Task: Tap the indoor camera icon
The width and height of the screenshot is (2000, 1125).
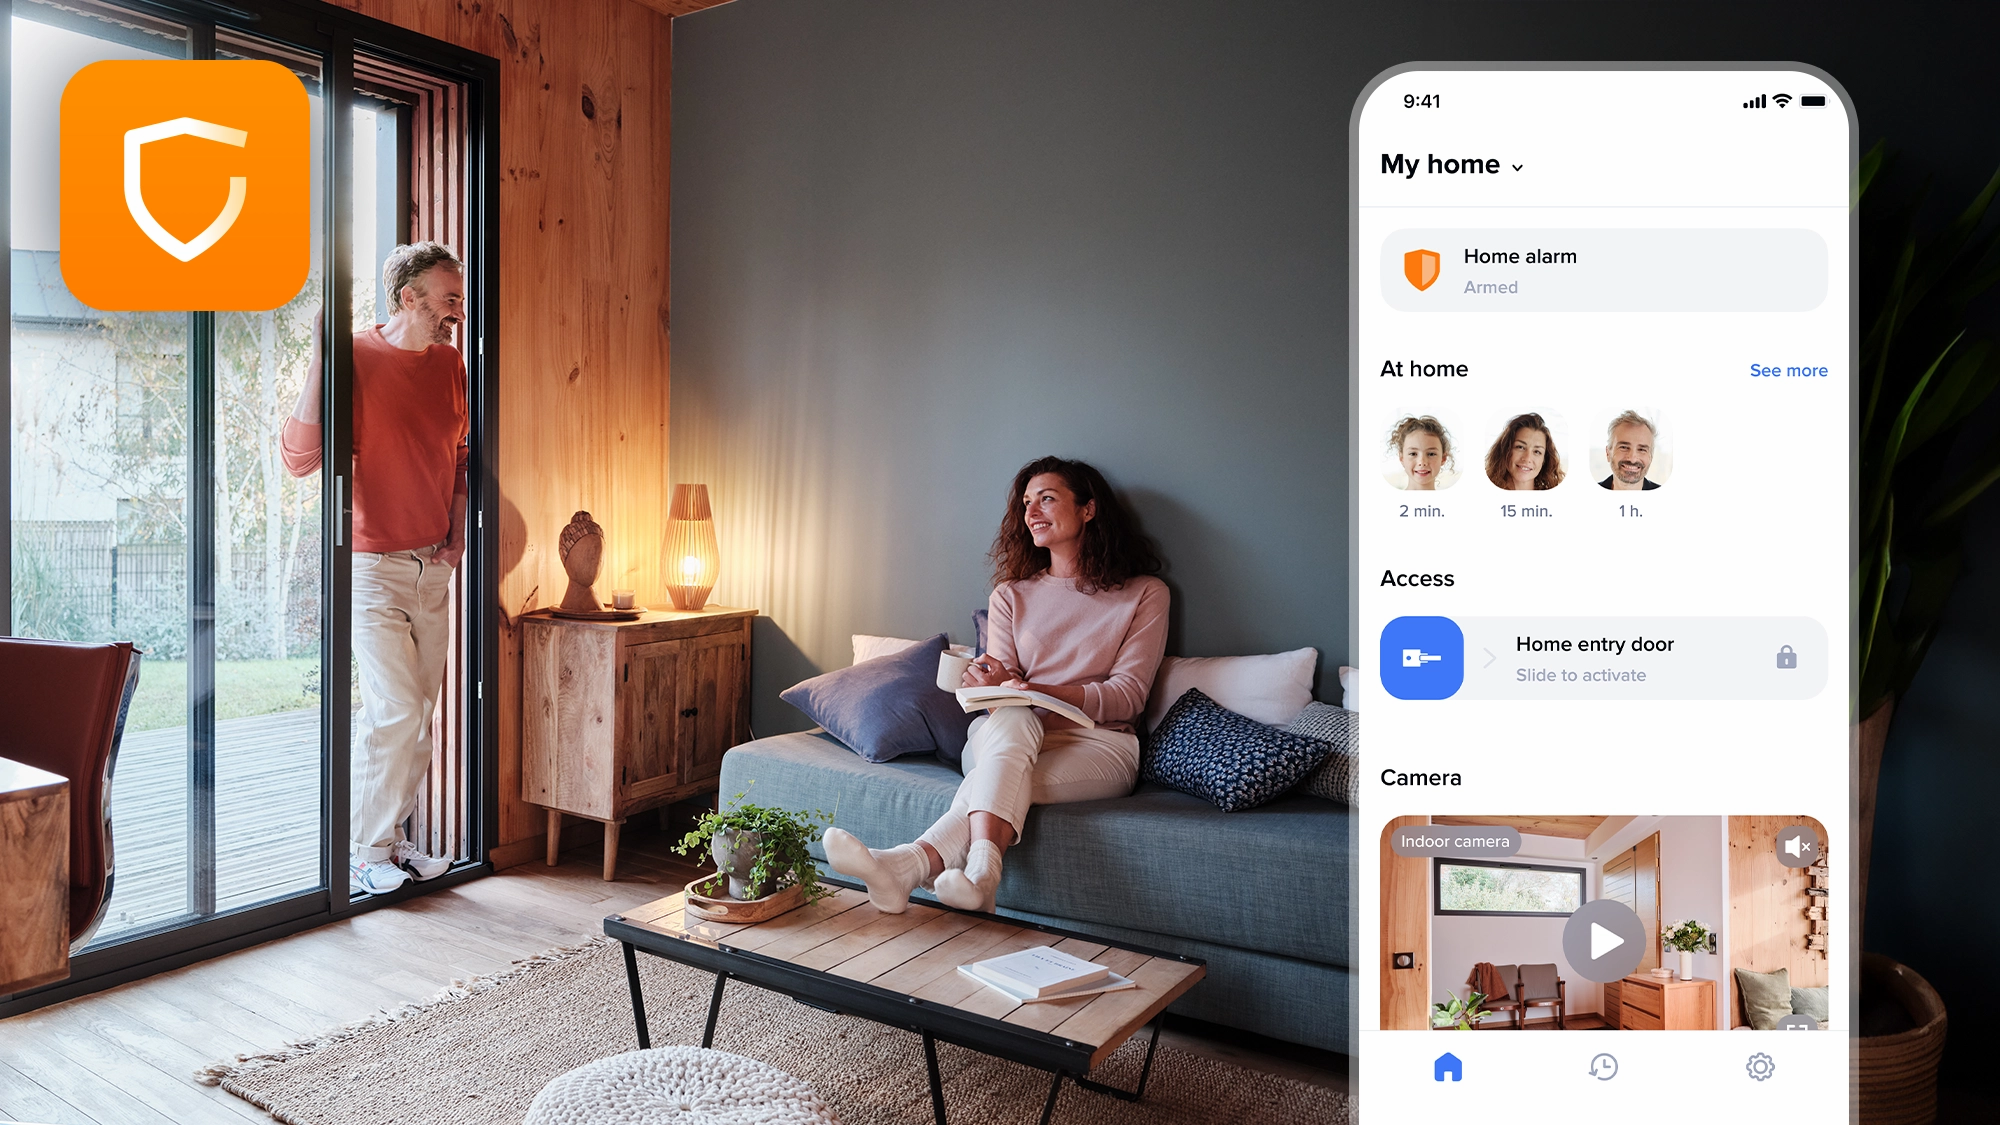Action: [1455, 842]
